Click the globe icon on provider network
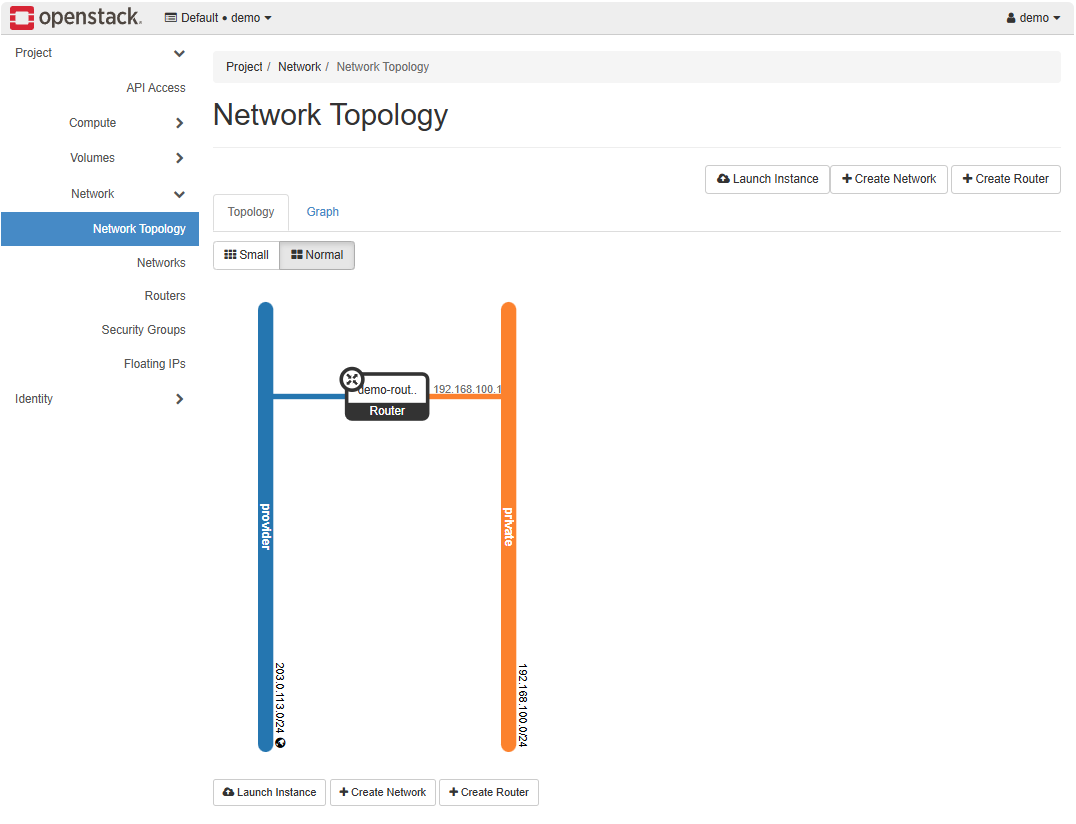Screen dimensions: 1076x824 pyautogui.click(x=281, y=742)
